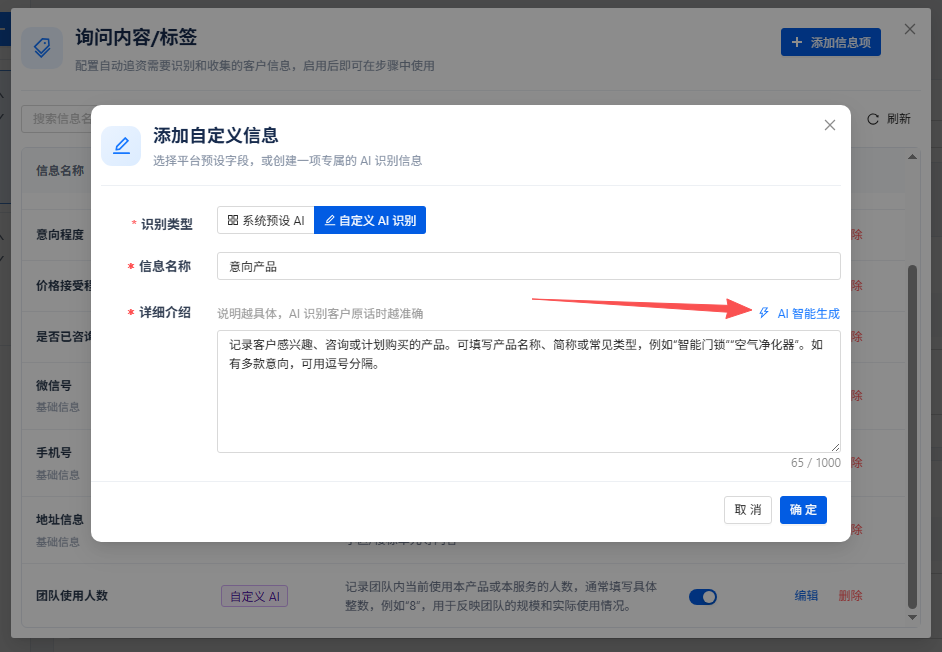Click the 基础信息 label under 手机号

tap(58, 475)
